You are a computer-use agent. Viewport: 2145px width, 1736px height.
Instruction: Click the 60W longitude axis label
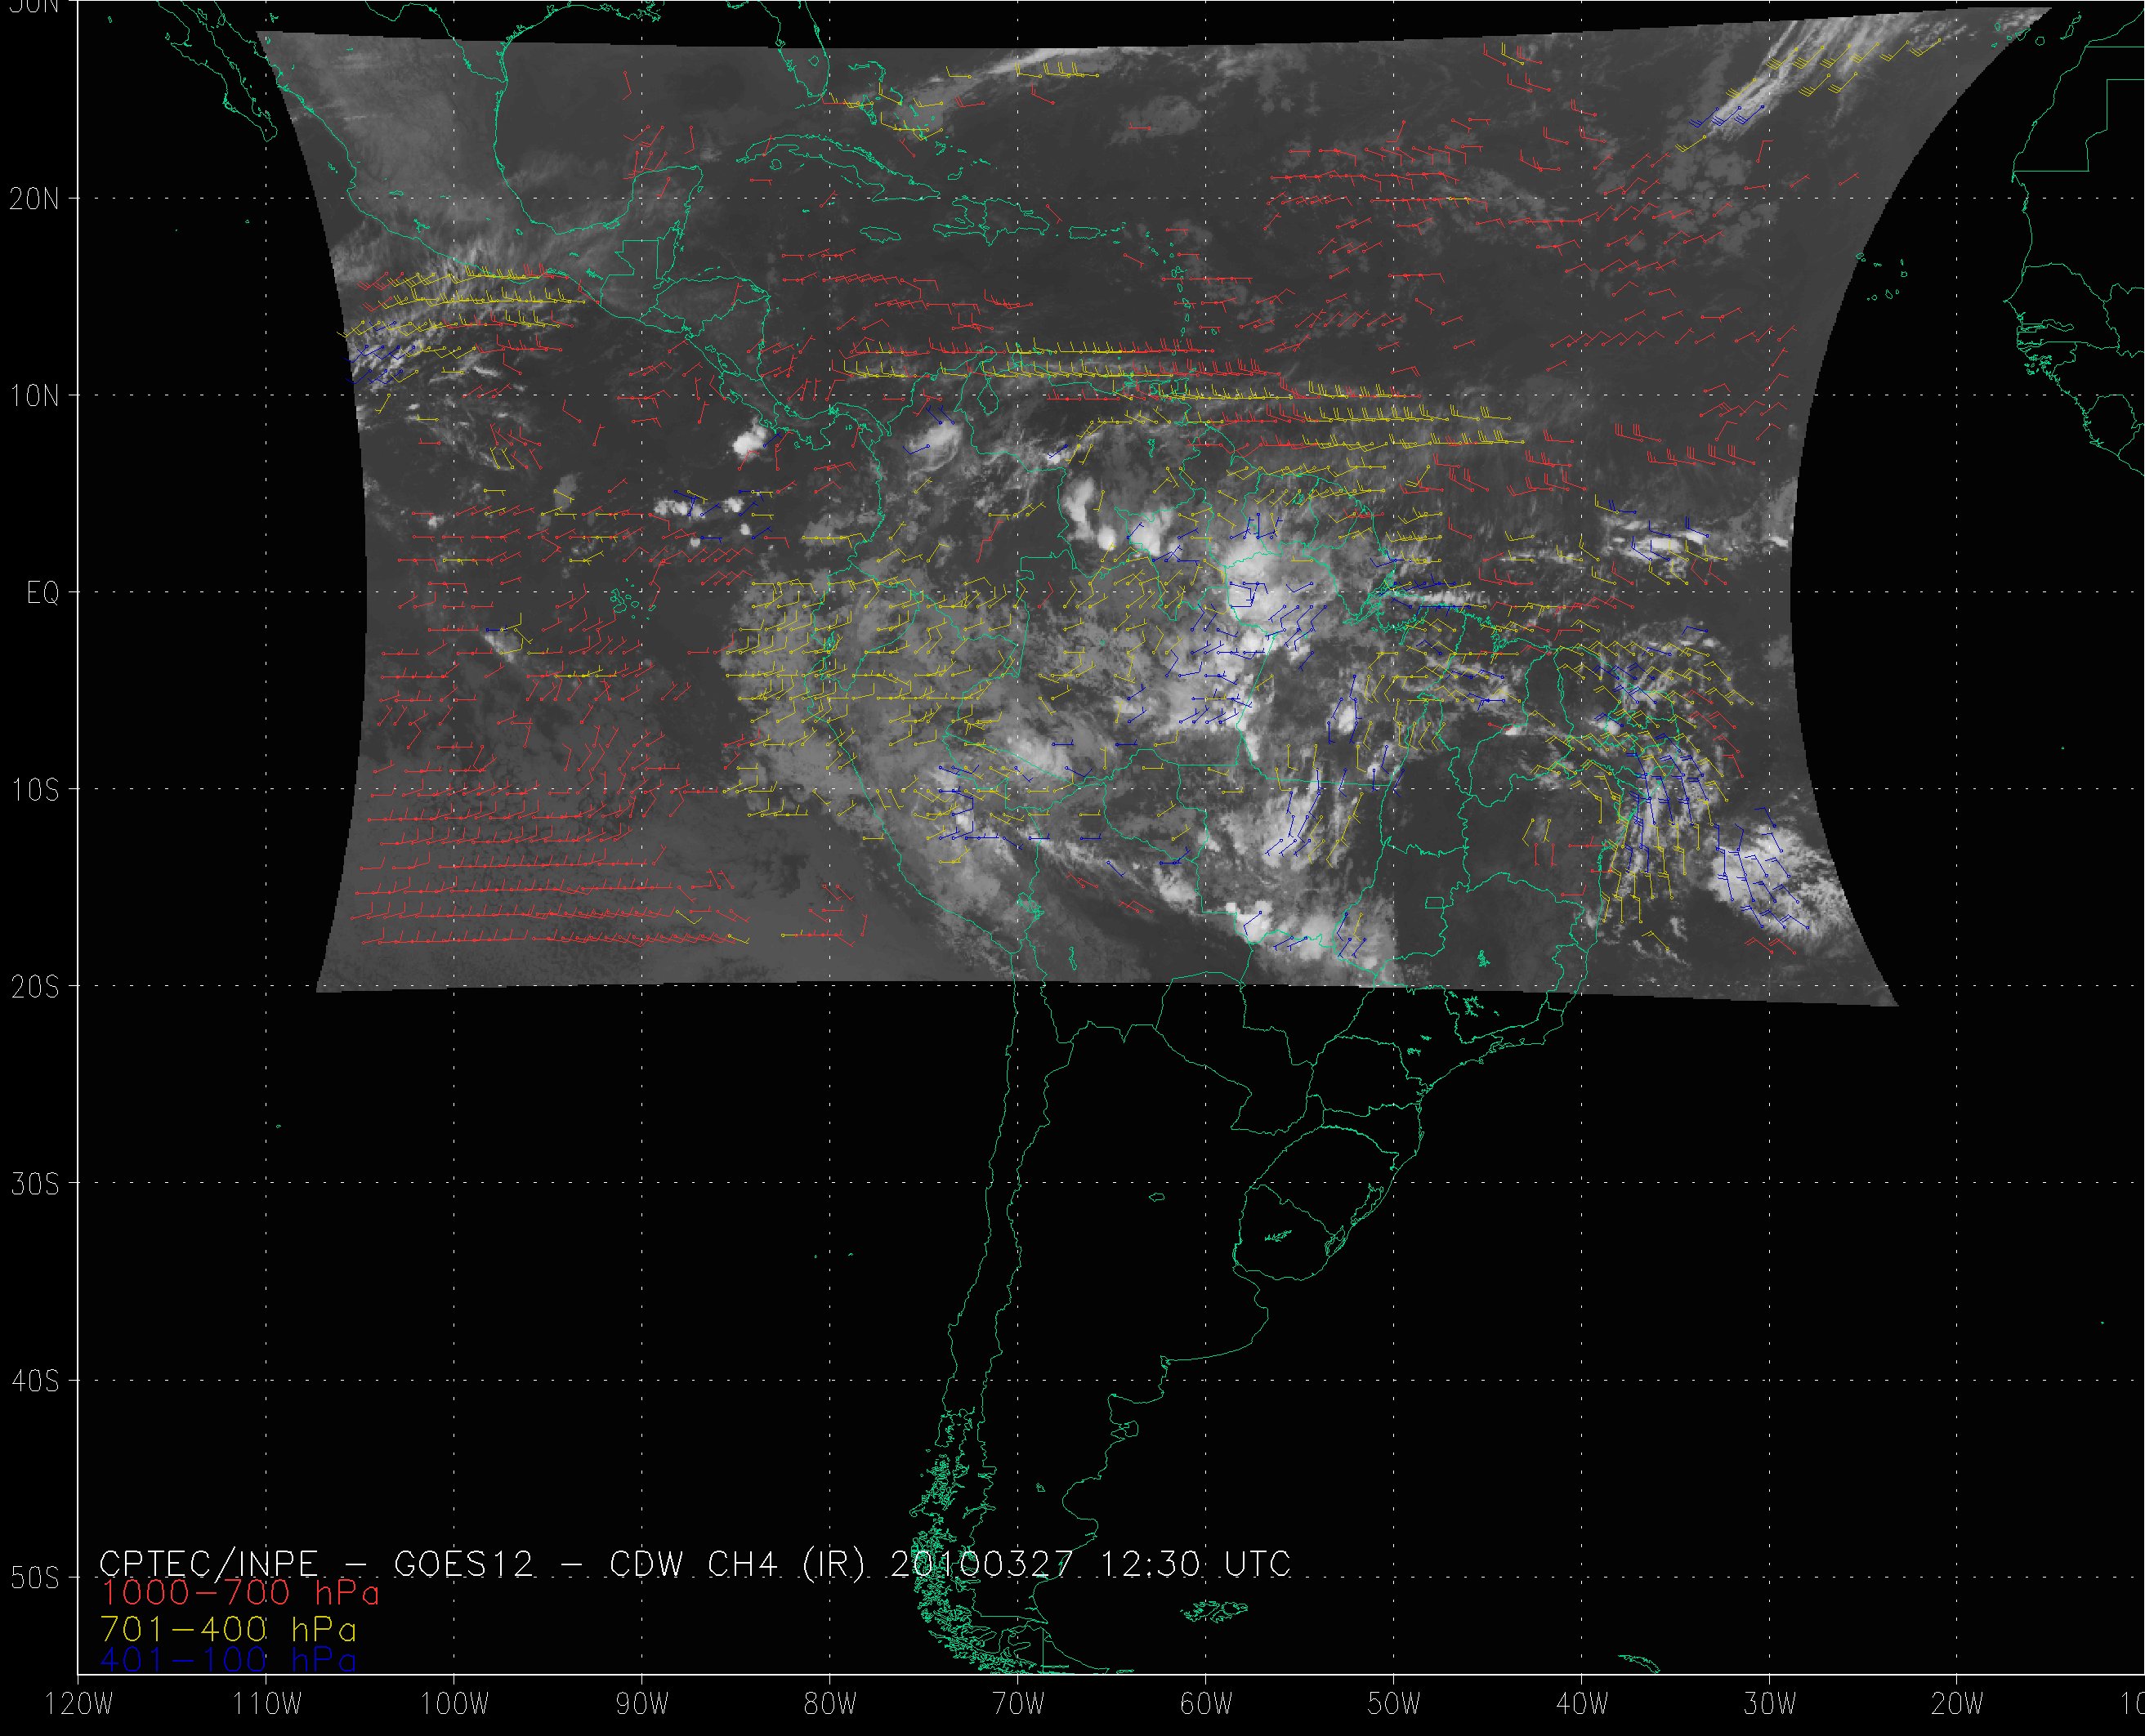(1206, 1705)
